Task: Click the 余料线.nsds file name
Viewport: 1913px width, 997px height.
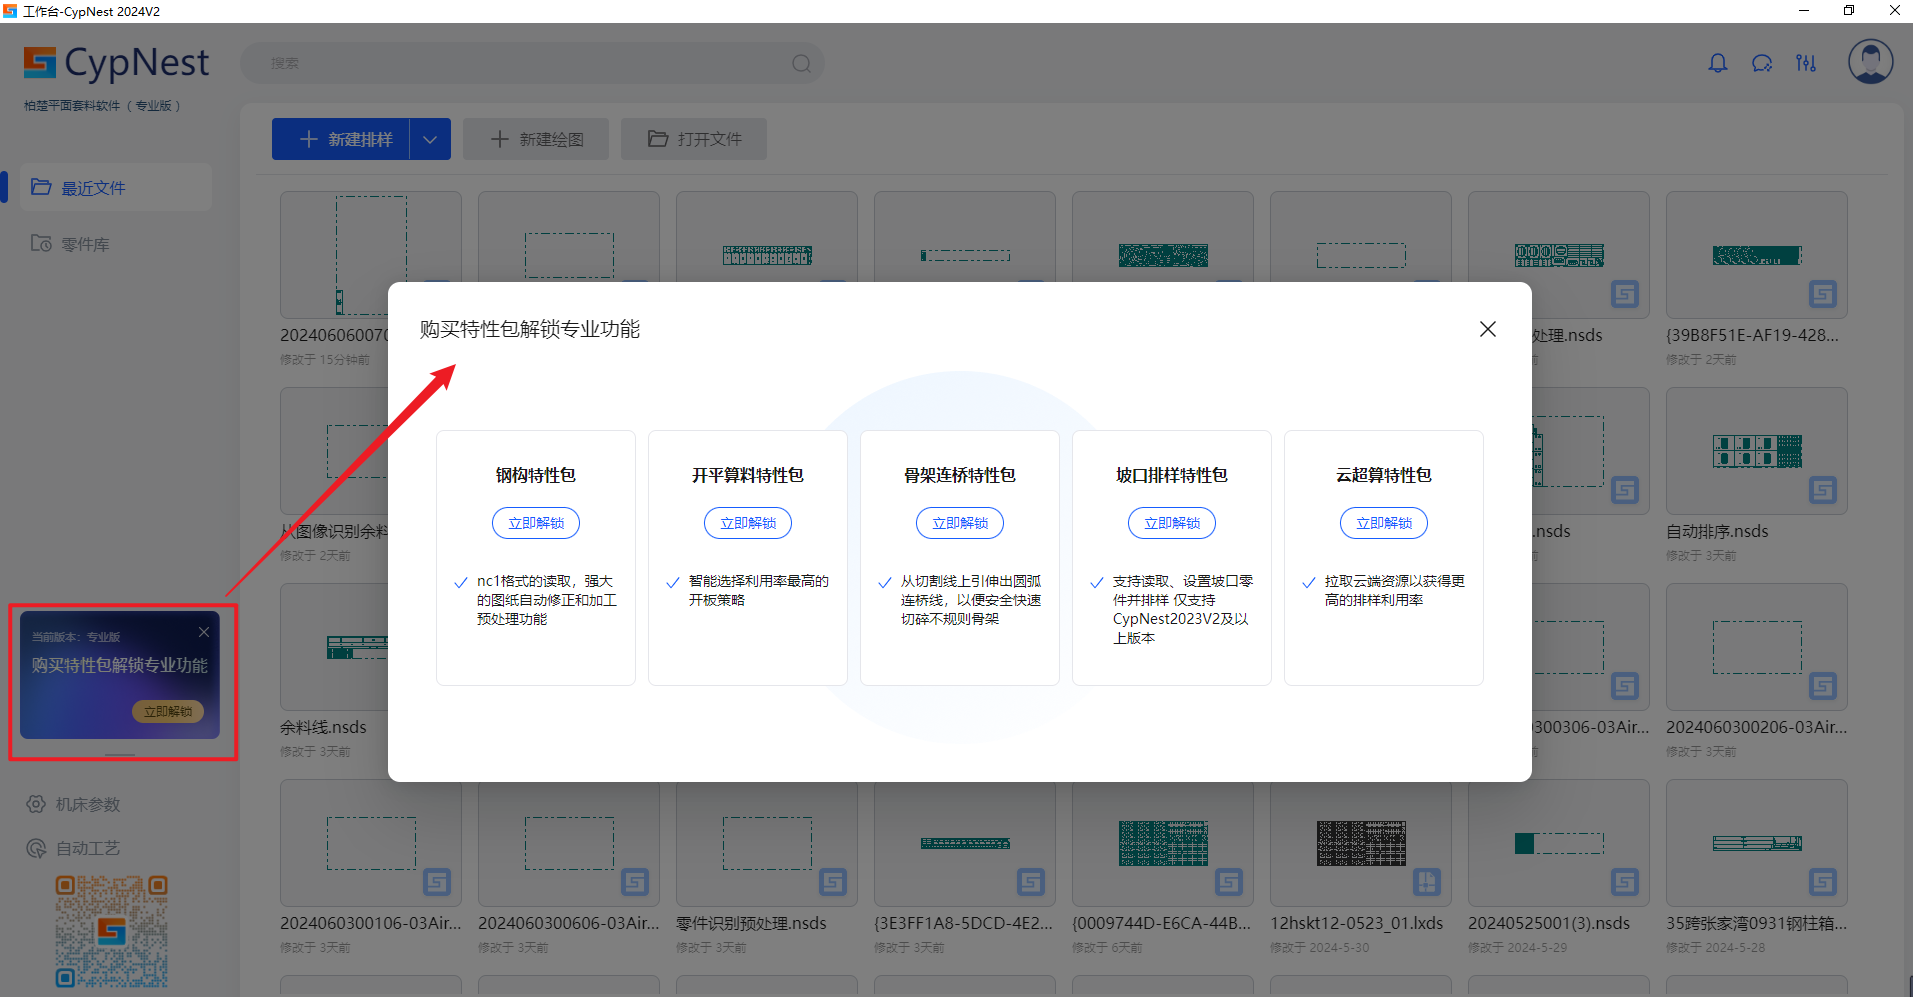Action: (323, 727)
